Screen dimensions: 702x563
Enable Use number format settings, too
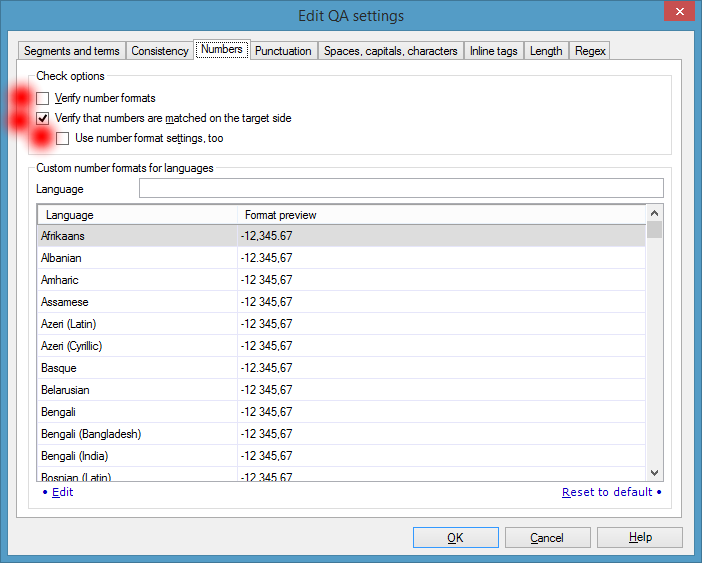[x=62, y=138]
